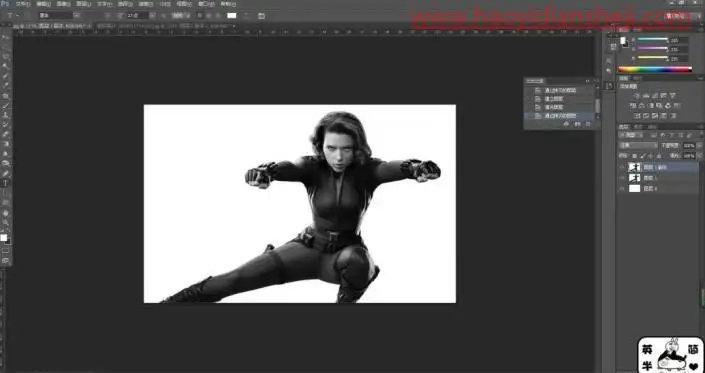Select the Eyedropper tool

tap(6, 86)
